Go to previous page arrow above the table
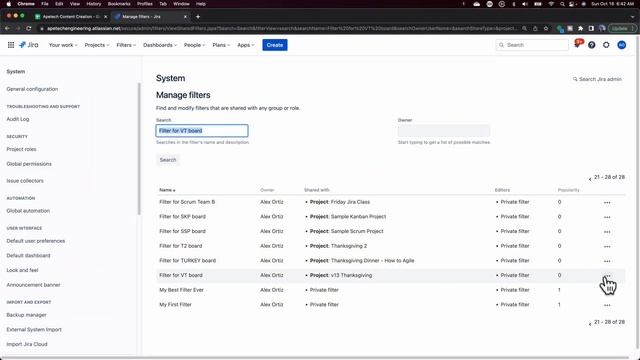 590,179
